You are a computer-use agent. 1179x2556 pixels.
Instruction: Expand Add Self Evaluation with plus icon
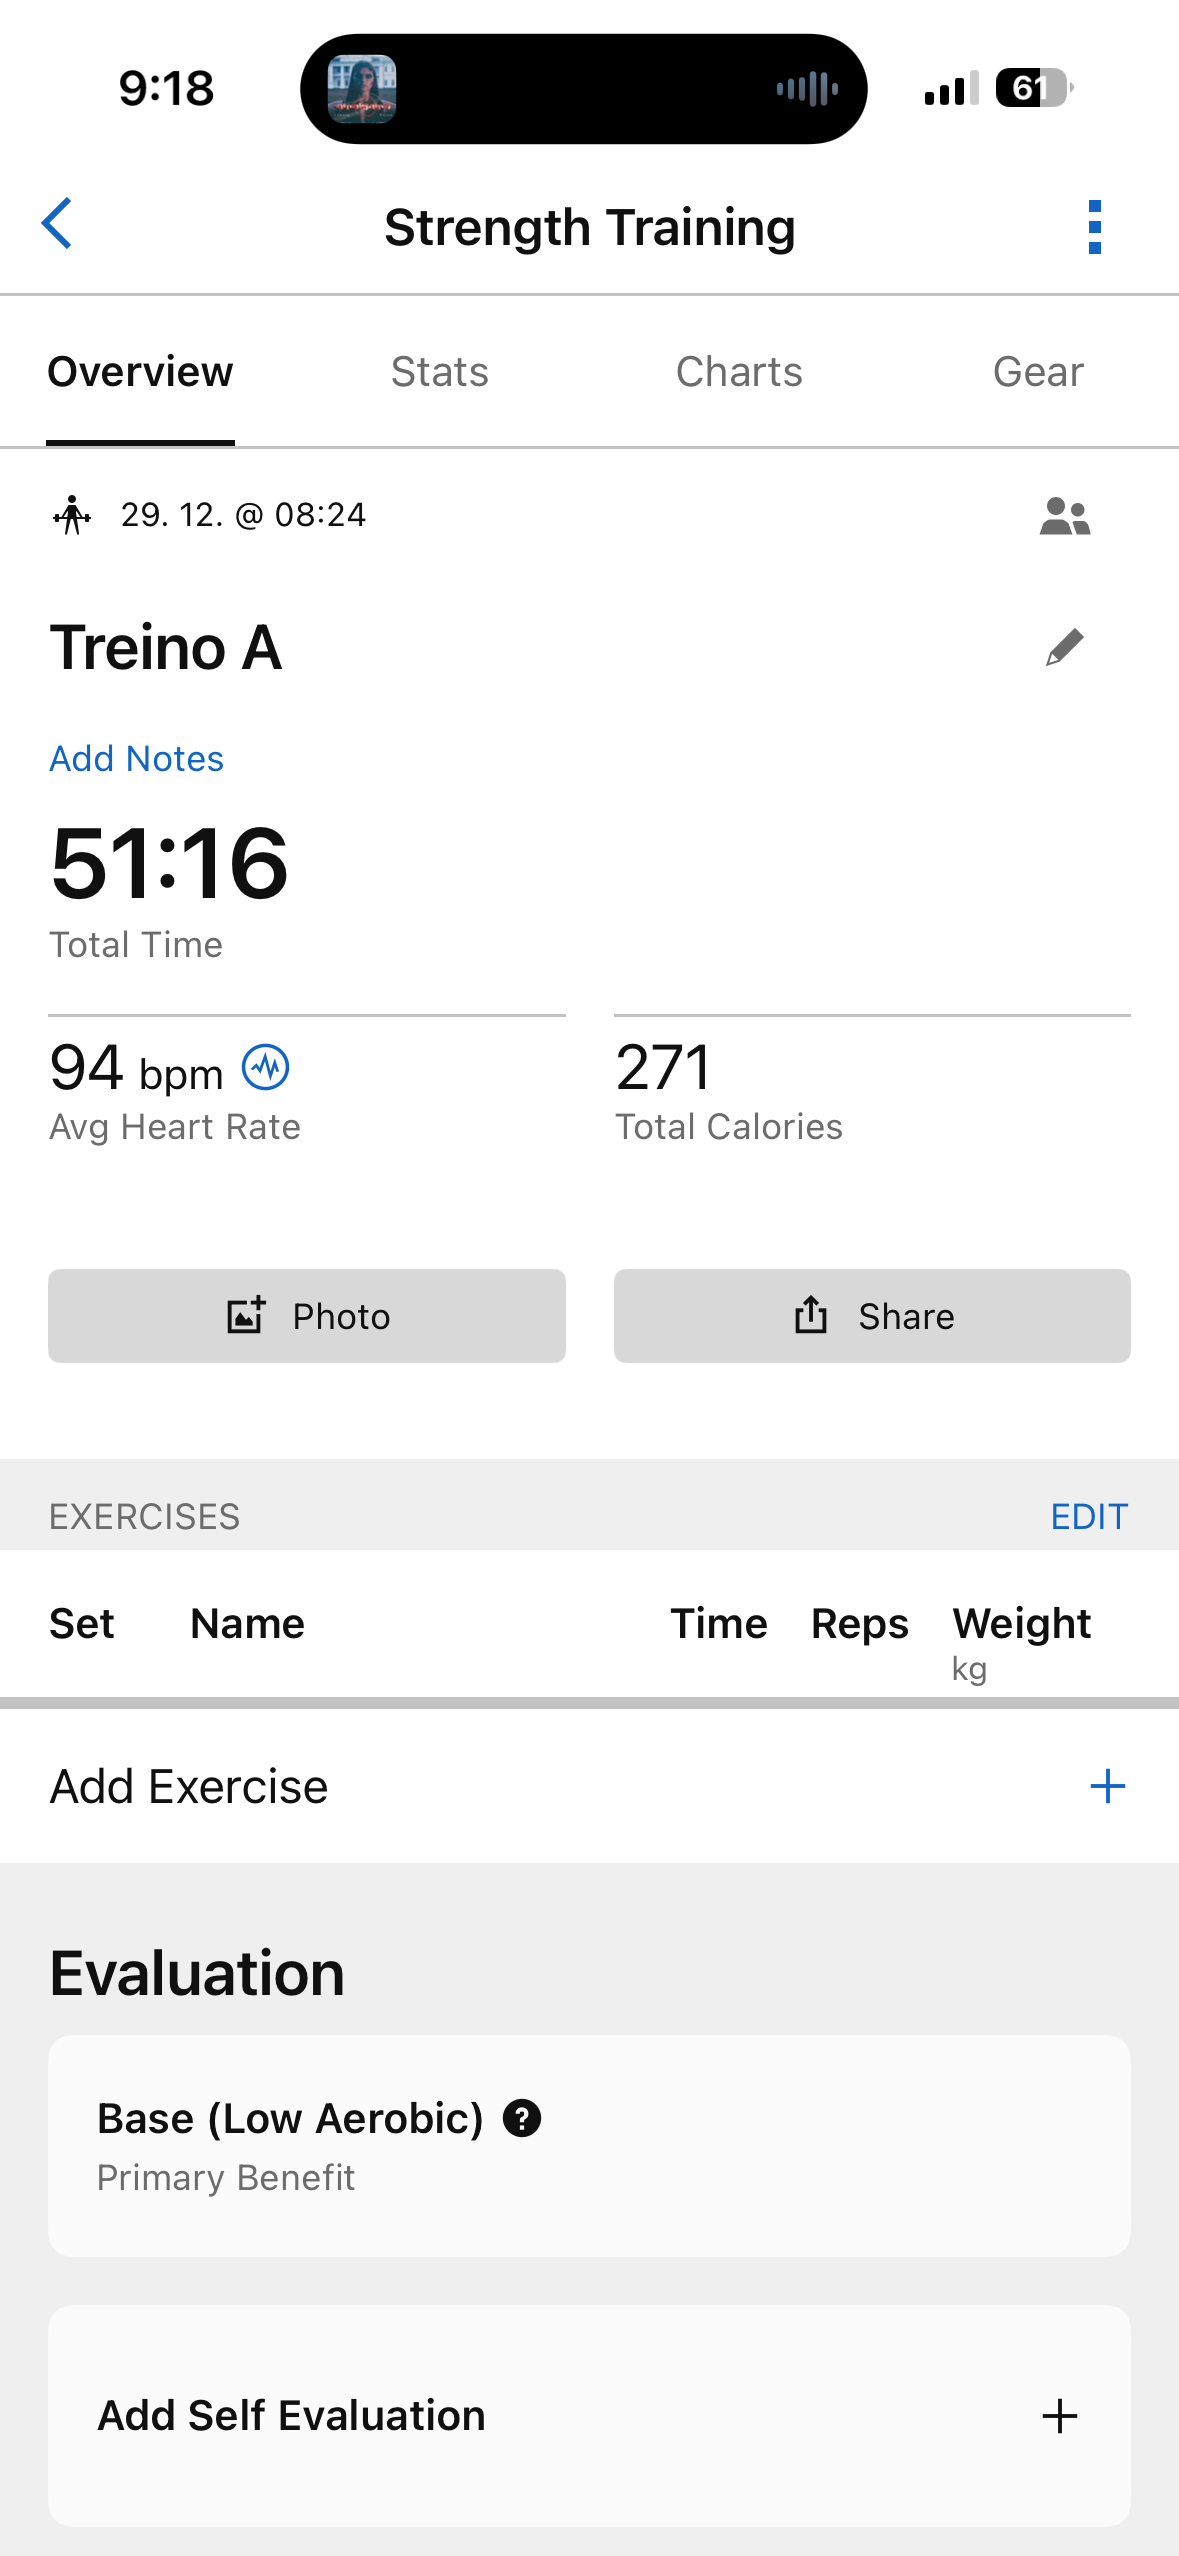click(x=1059, y=2416)
